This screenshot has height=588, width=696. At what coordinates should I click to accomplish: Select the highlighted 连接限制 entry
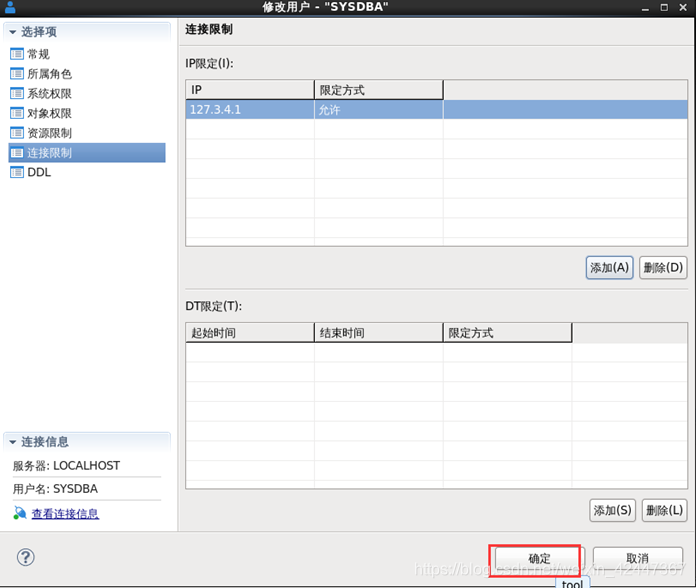(x=87, y=153)
